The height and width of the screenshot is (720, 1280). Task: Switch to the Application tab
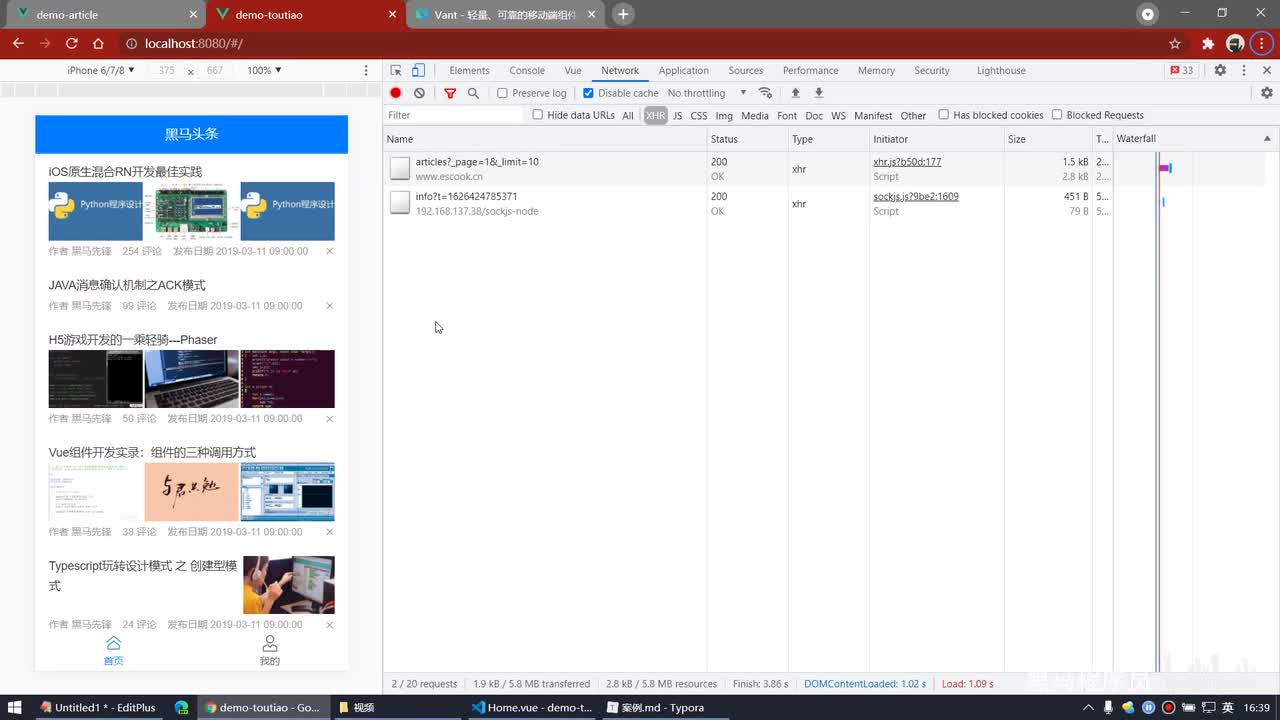click(x=684, y=70)
